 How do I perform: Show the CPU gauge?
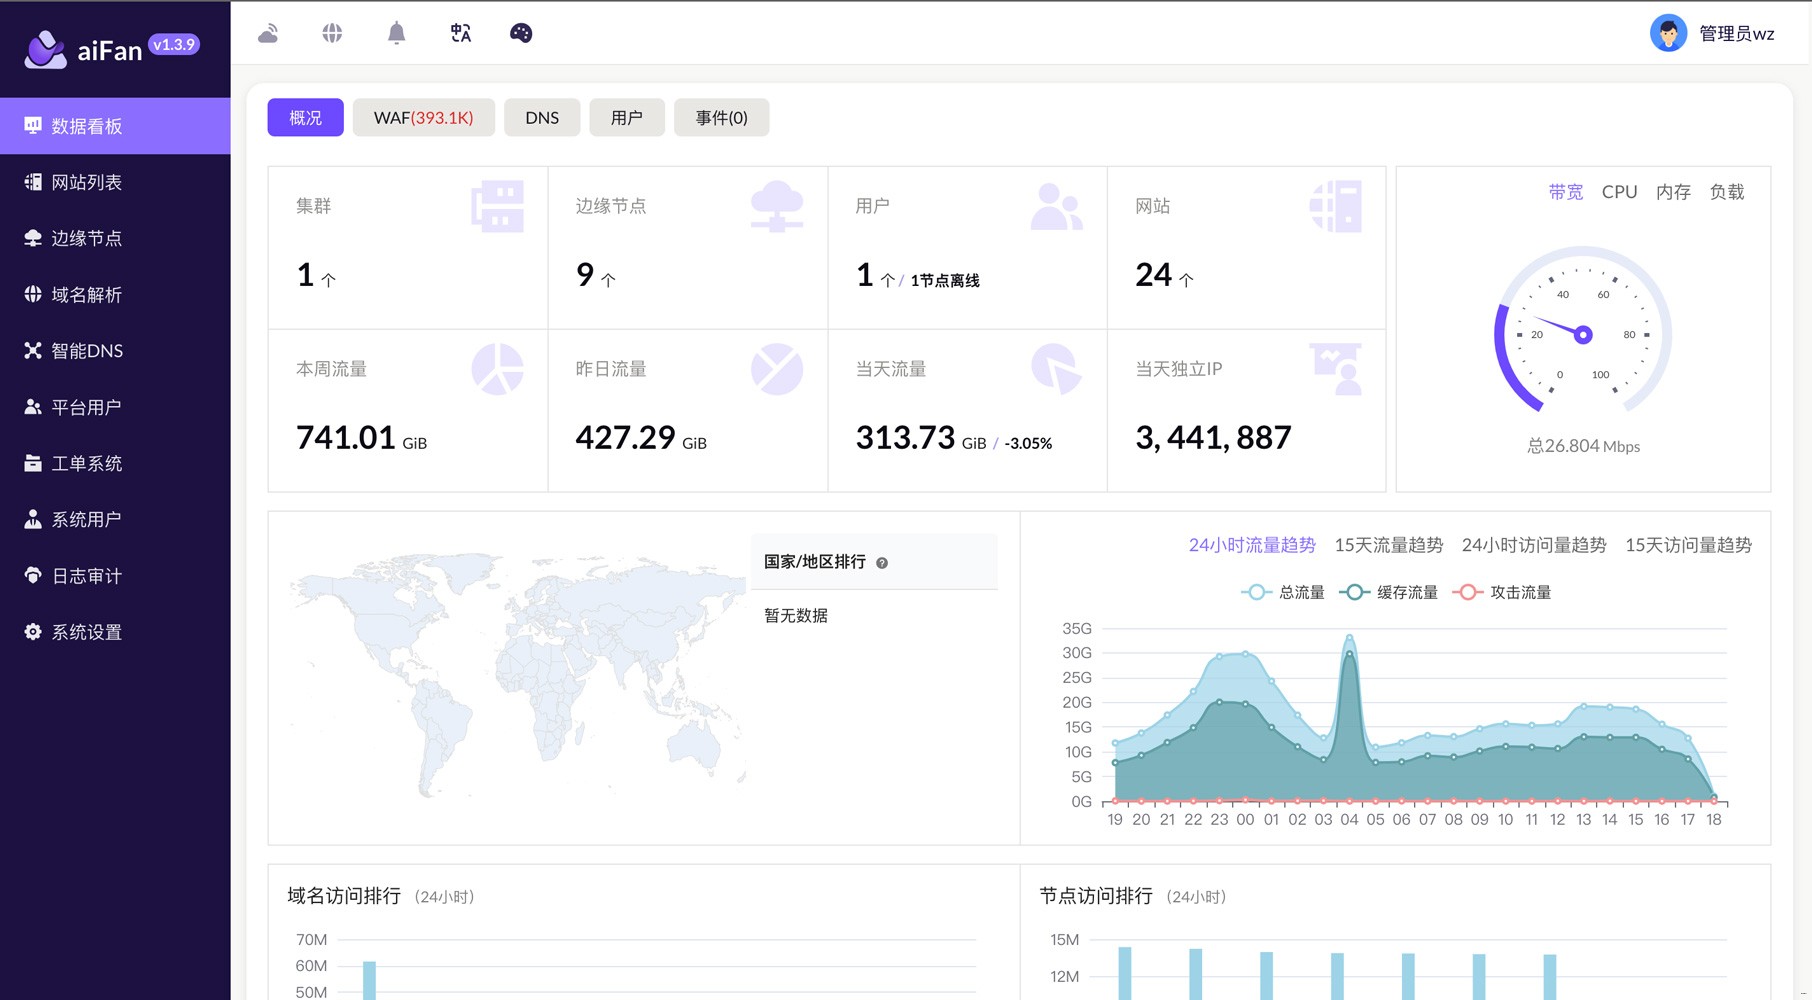click(1619, 192)
